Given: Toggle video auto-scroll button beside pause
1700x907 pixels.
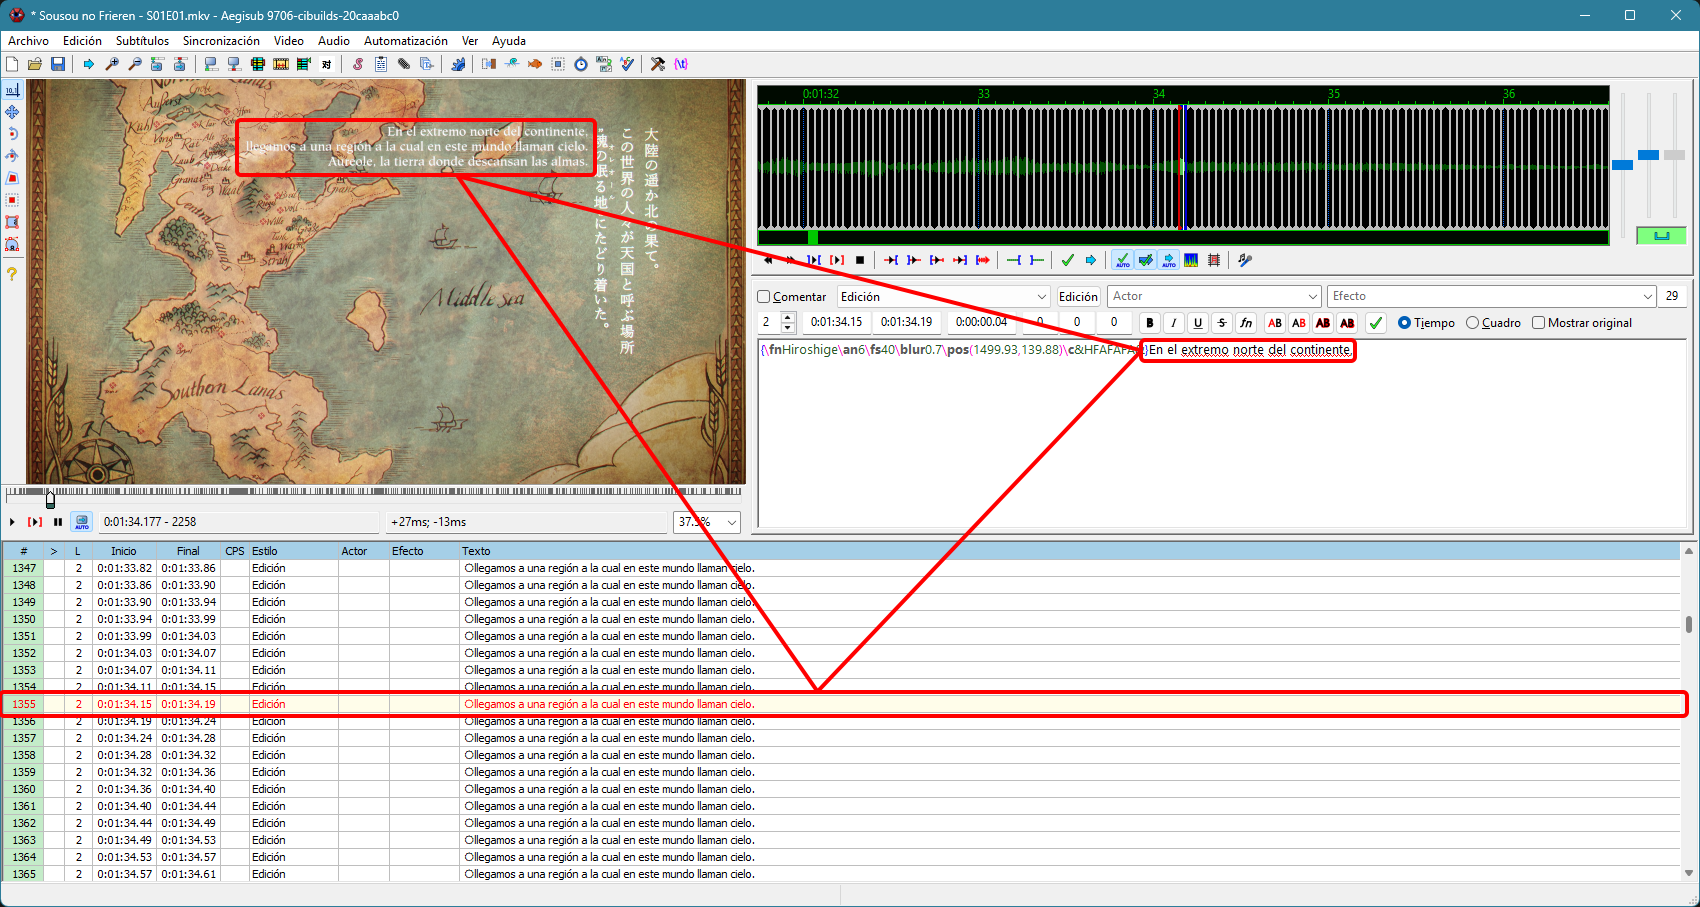Looking at the screenshot, I should pyautogui.click(x=82, y=522).
